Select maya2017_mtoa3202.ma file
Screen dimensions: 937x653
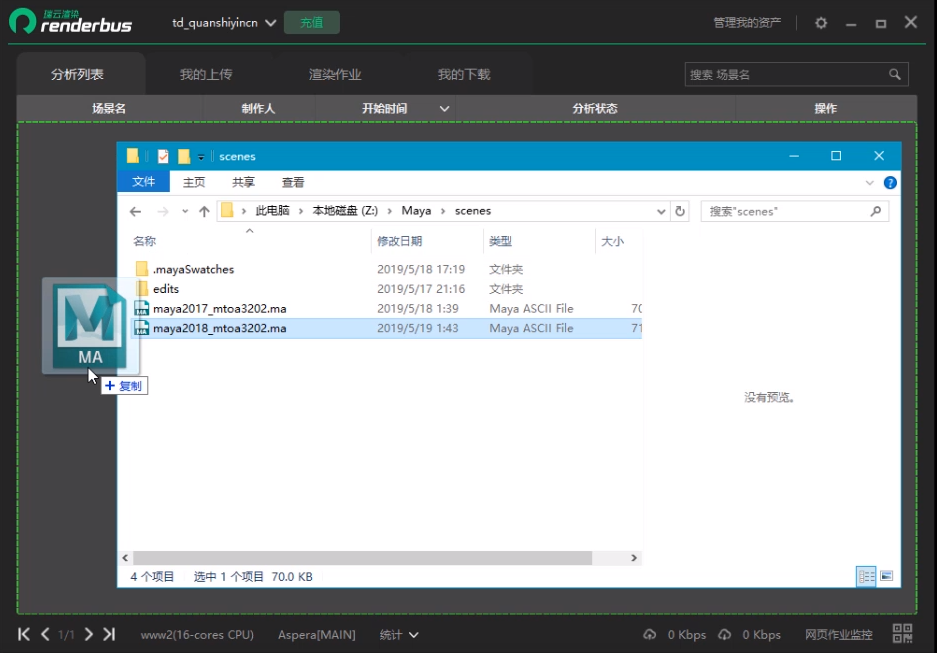coord(219,309)
